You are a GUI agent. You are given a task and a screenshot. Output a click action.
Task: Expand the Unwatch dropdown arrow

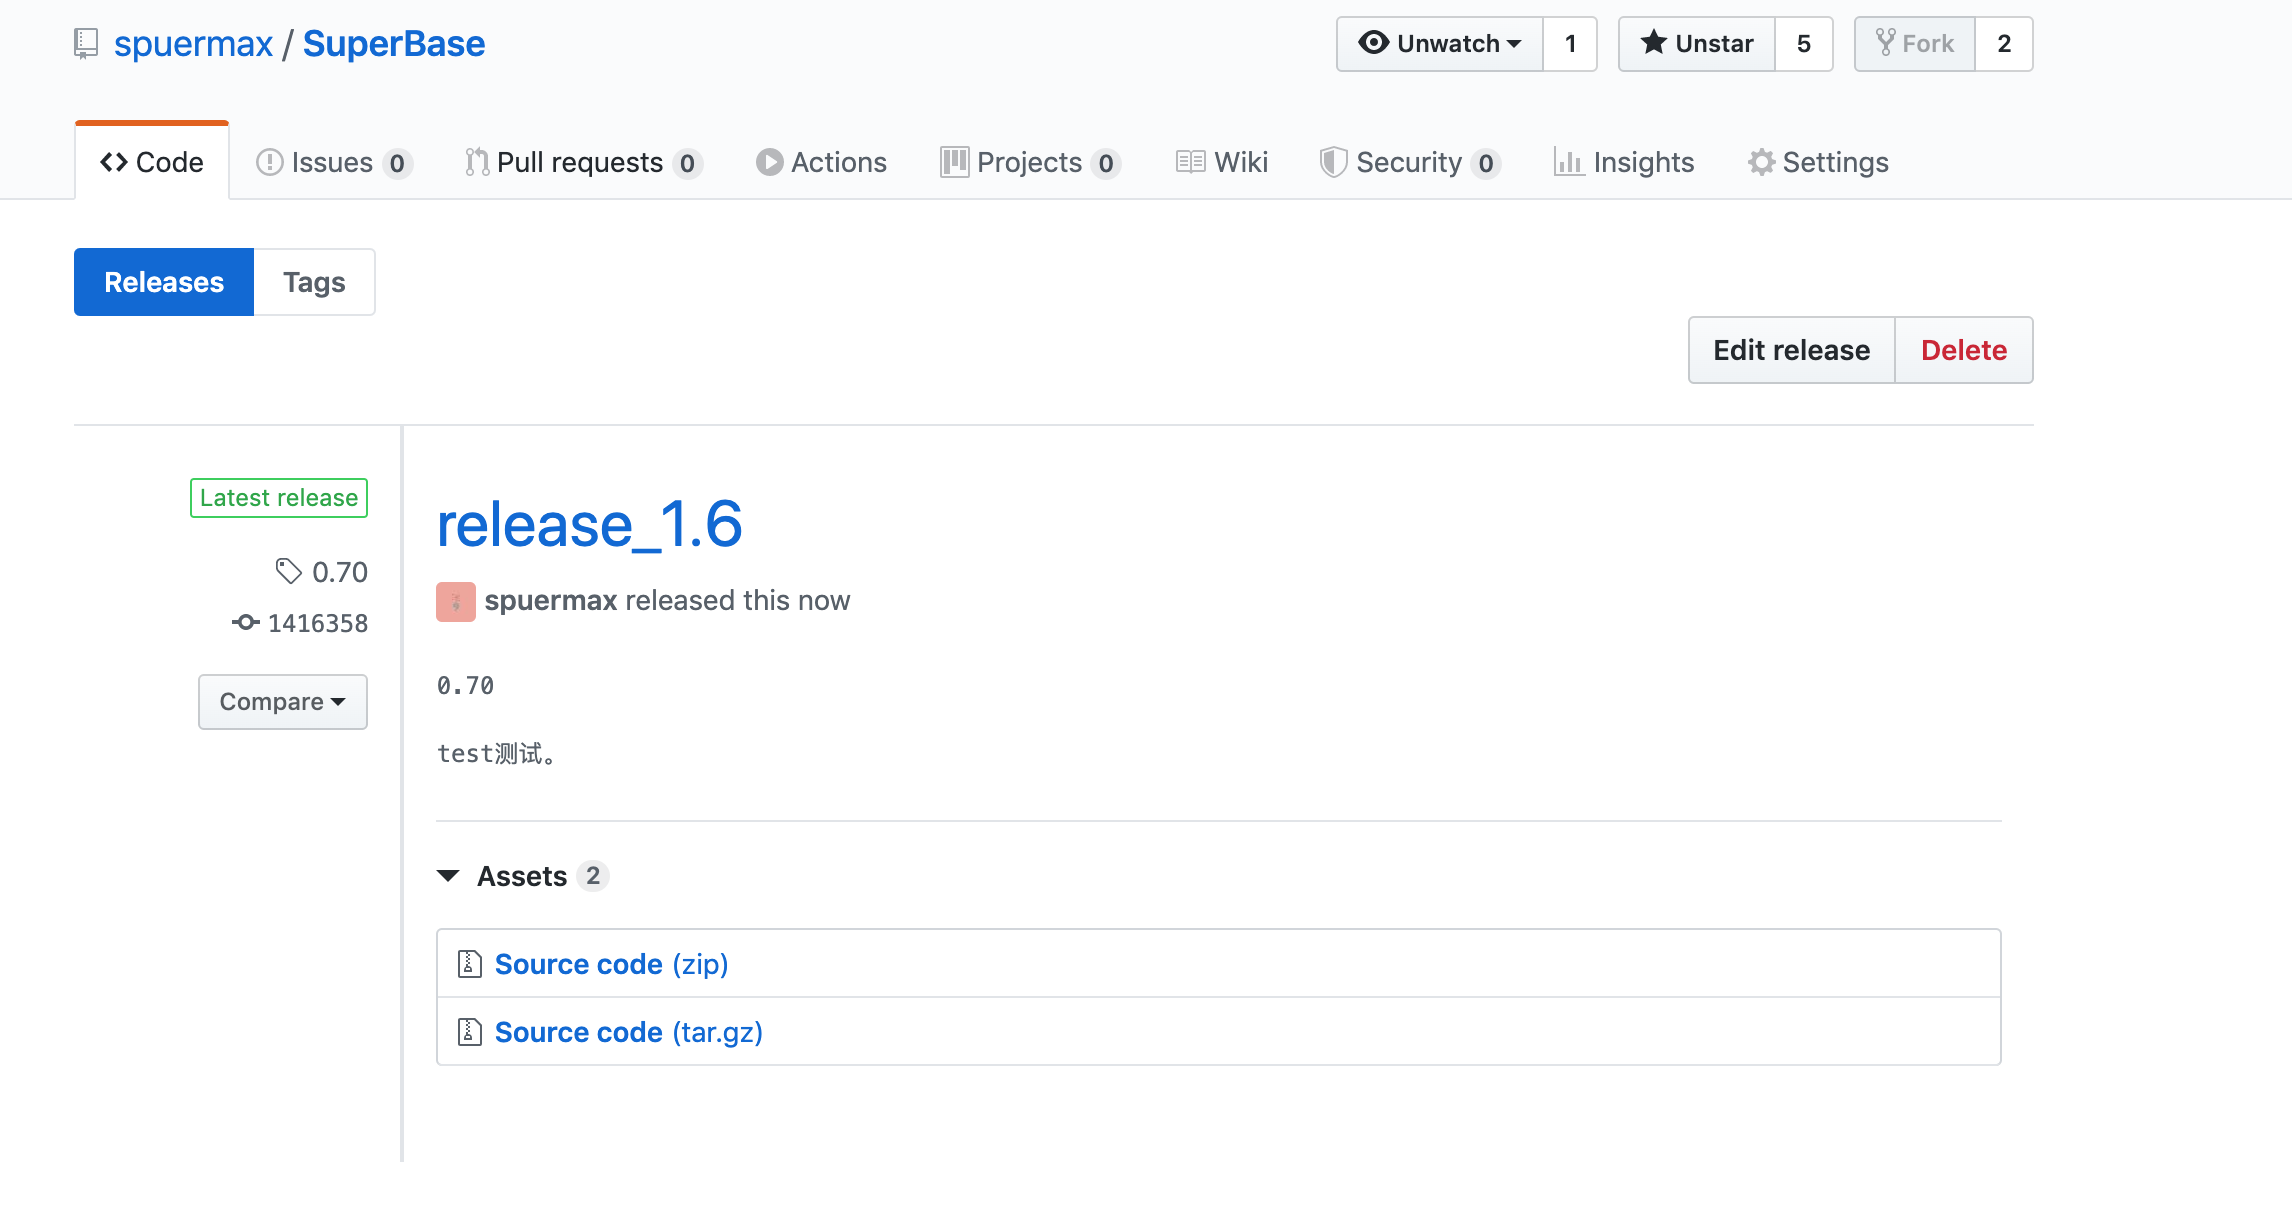tap(1512, 43)
